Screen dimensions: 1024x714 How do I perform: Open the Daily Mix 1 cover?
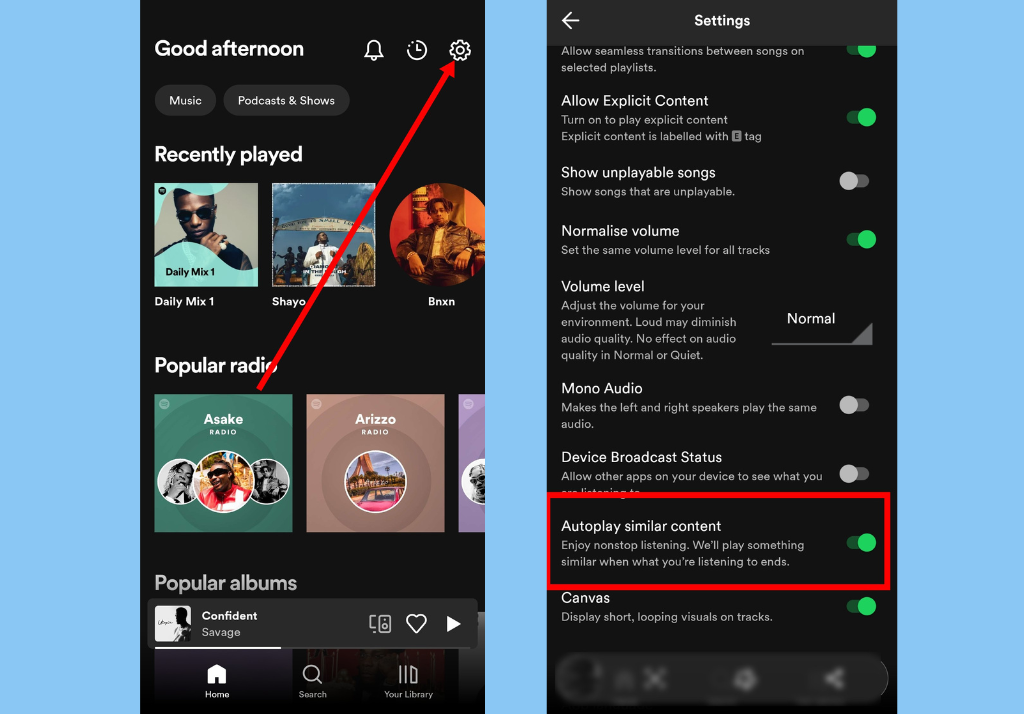click(x=206, y=235)
